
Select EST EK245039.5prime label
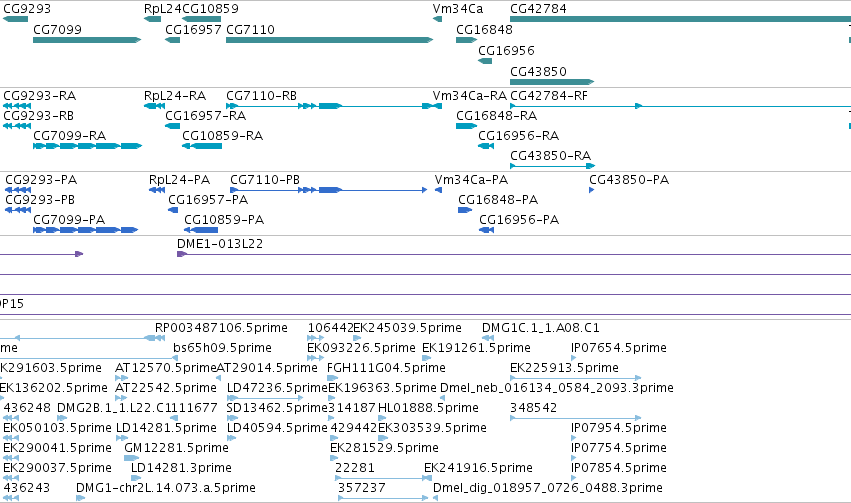(408, 328)
